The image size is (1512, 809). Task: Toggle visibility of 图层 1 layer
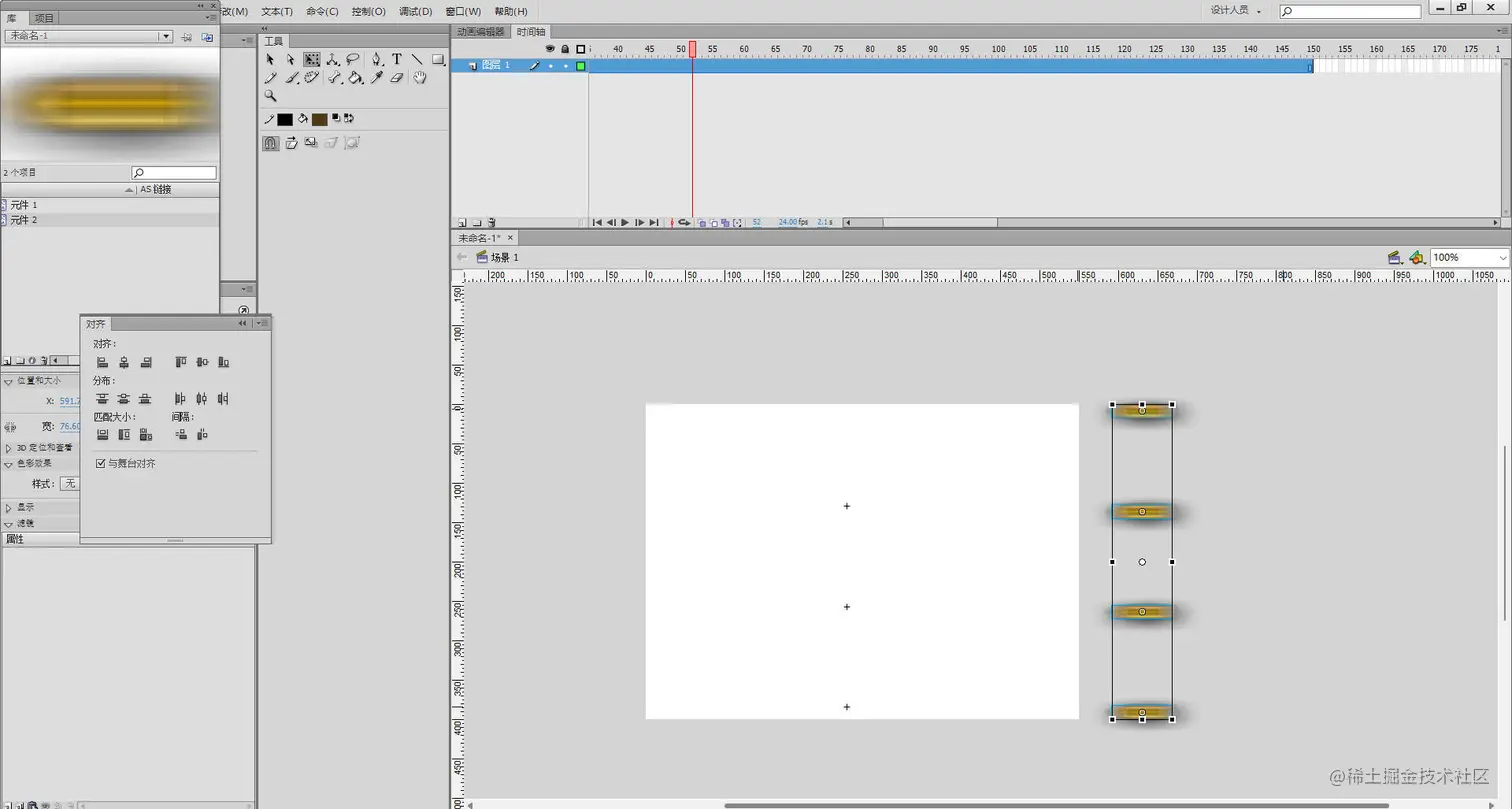pyautogui.click(x=551, y=65)
